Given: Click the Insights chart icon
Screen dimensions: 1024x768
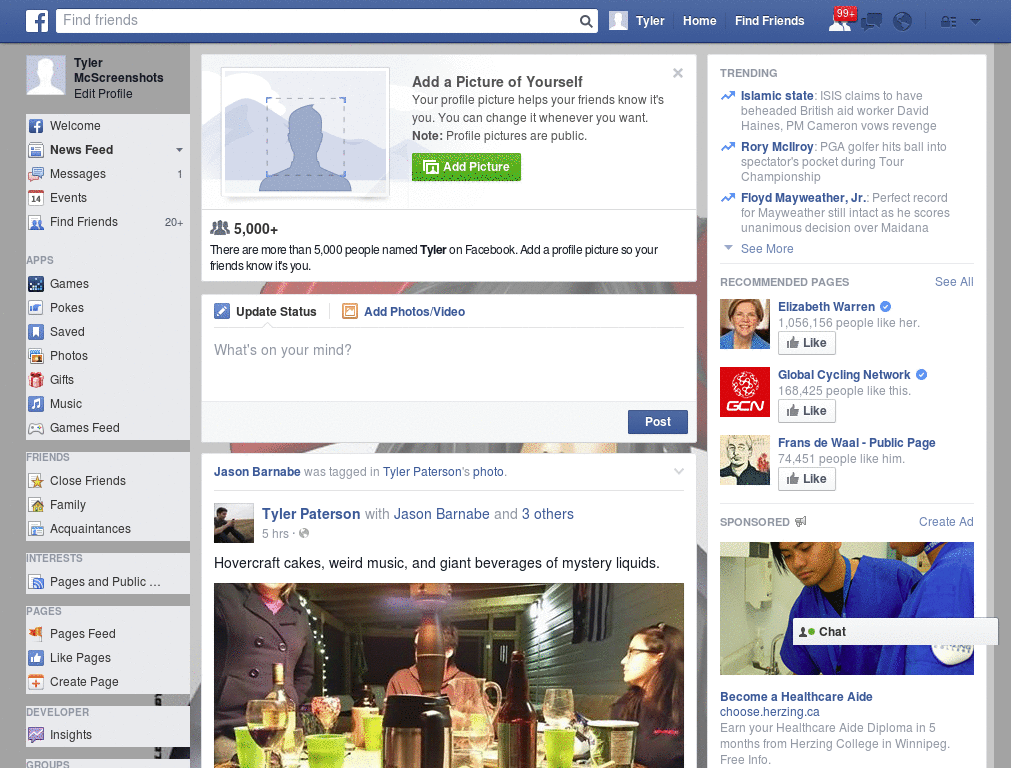Looking at the screenshot, I should point(36,735).
